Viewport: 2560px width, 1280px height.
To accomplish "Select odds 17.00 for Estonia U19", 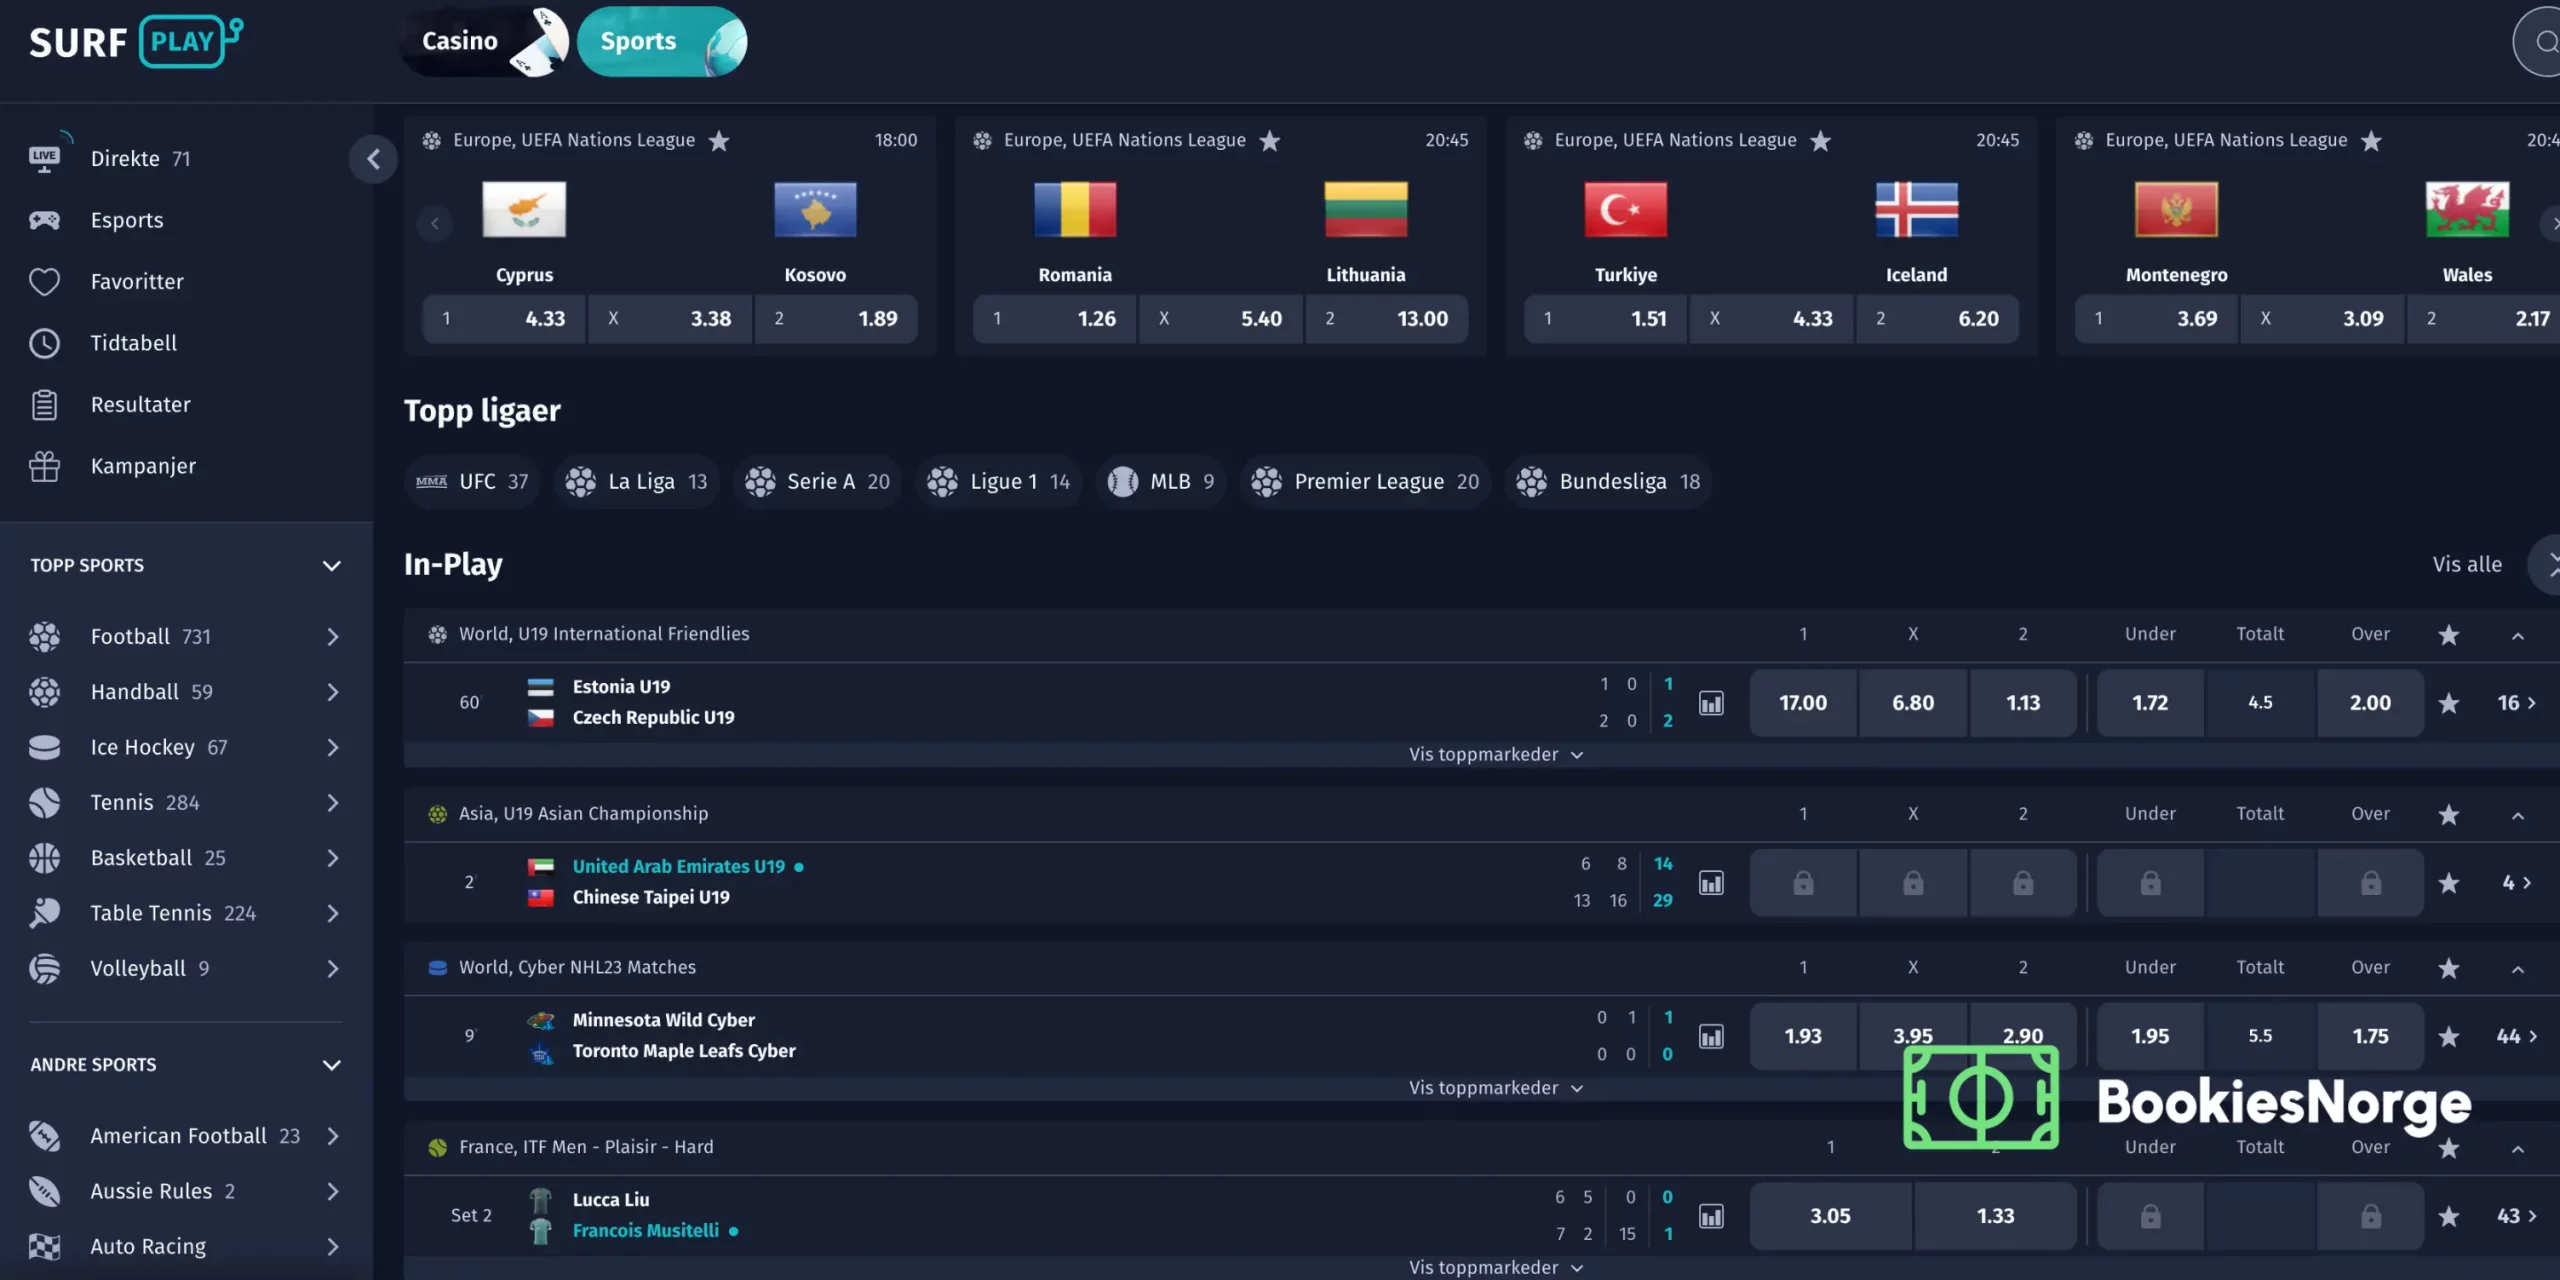I will 1803,703.
